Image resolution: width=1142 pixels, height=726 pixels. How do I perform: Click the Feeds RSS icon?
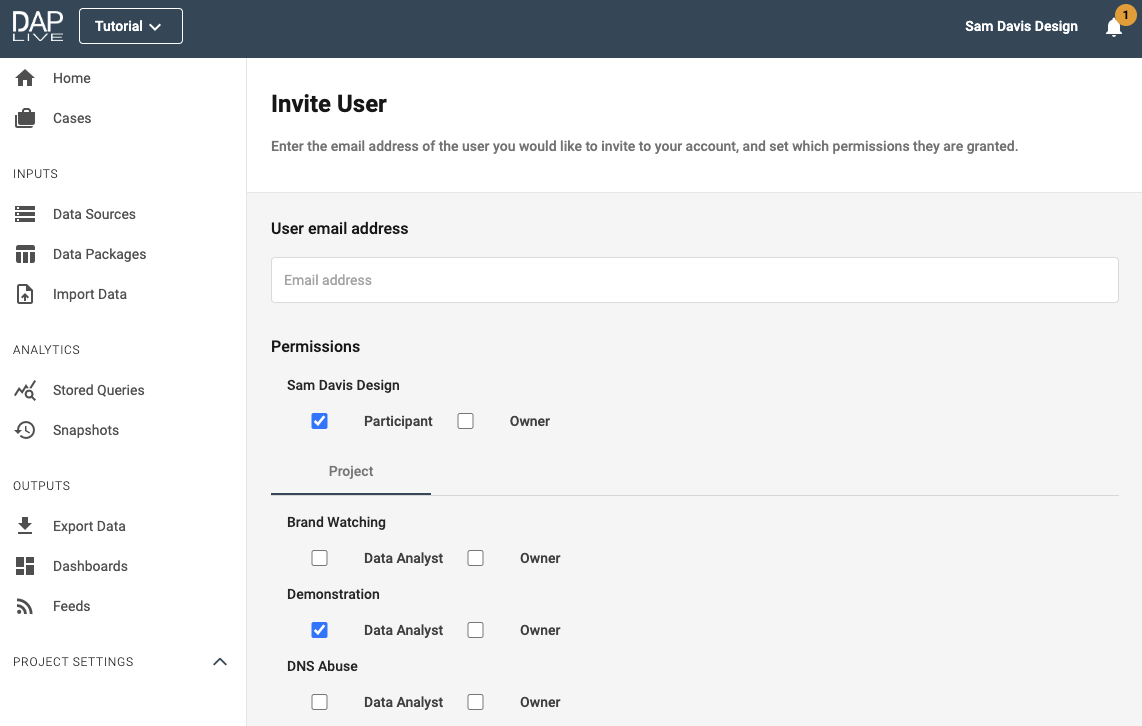click(x=25, y=606)
